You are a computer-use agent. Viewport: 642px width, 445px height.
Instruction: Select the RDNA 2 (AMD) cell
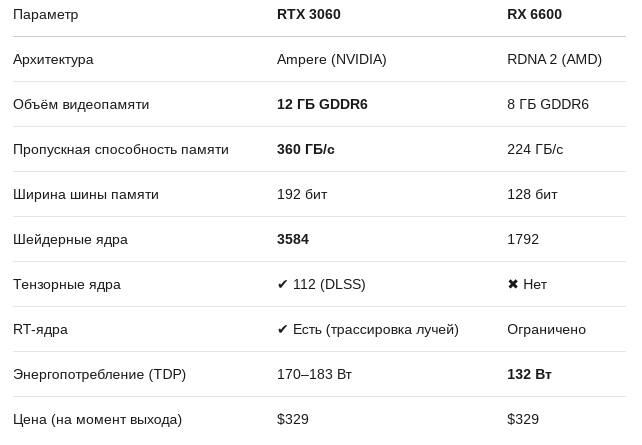pyautogui.click(x=554, y=60)
